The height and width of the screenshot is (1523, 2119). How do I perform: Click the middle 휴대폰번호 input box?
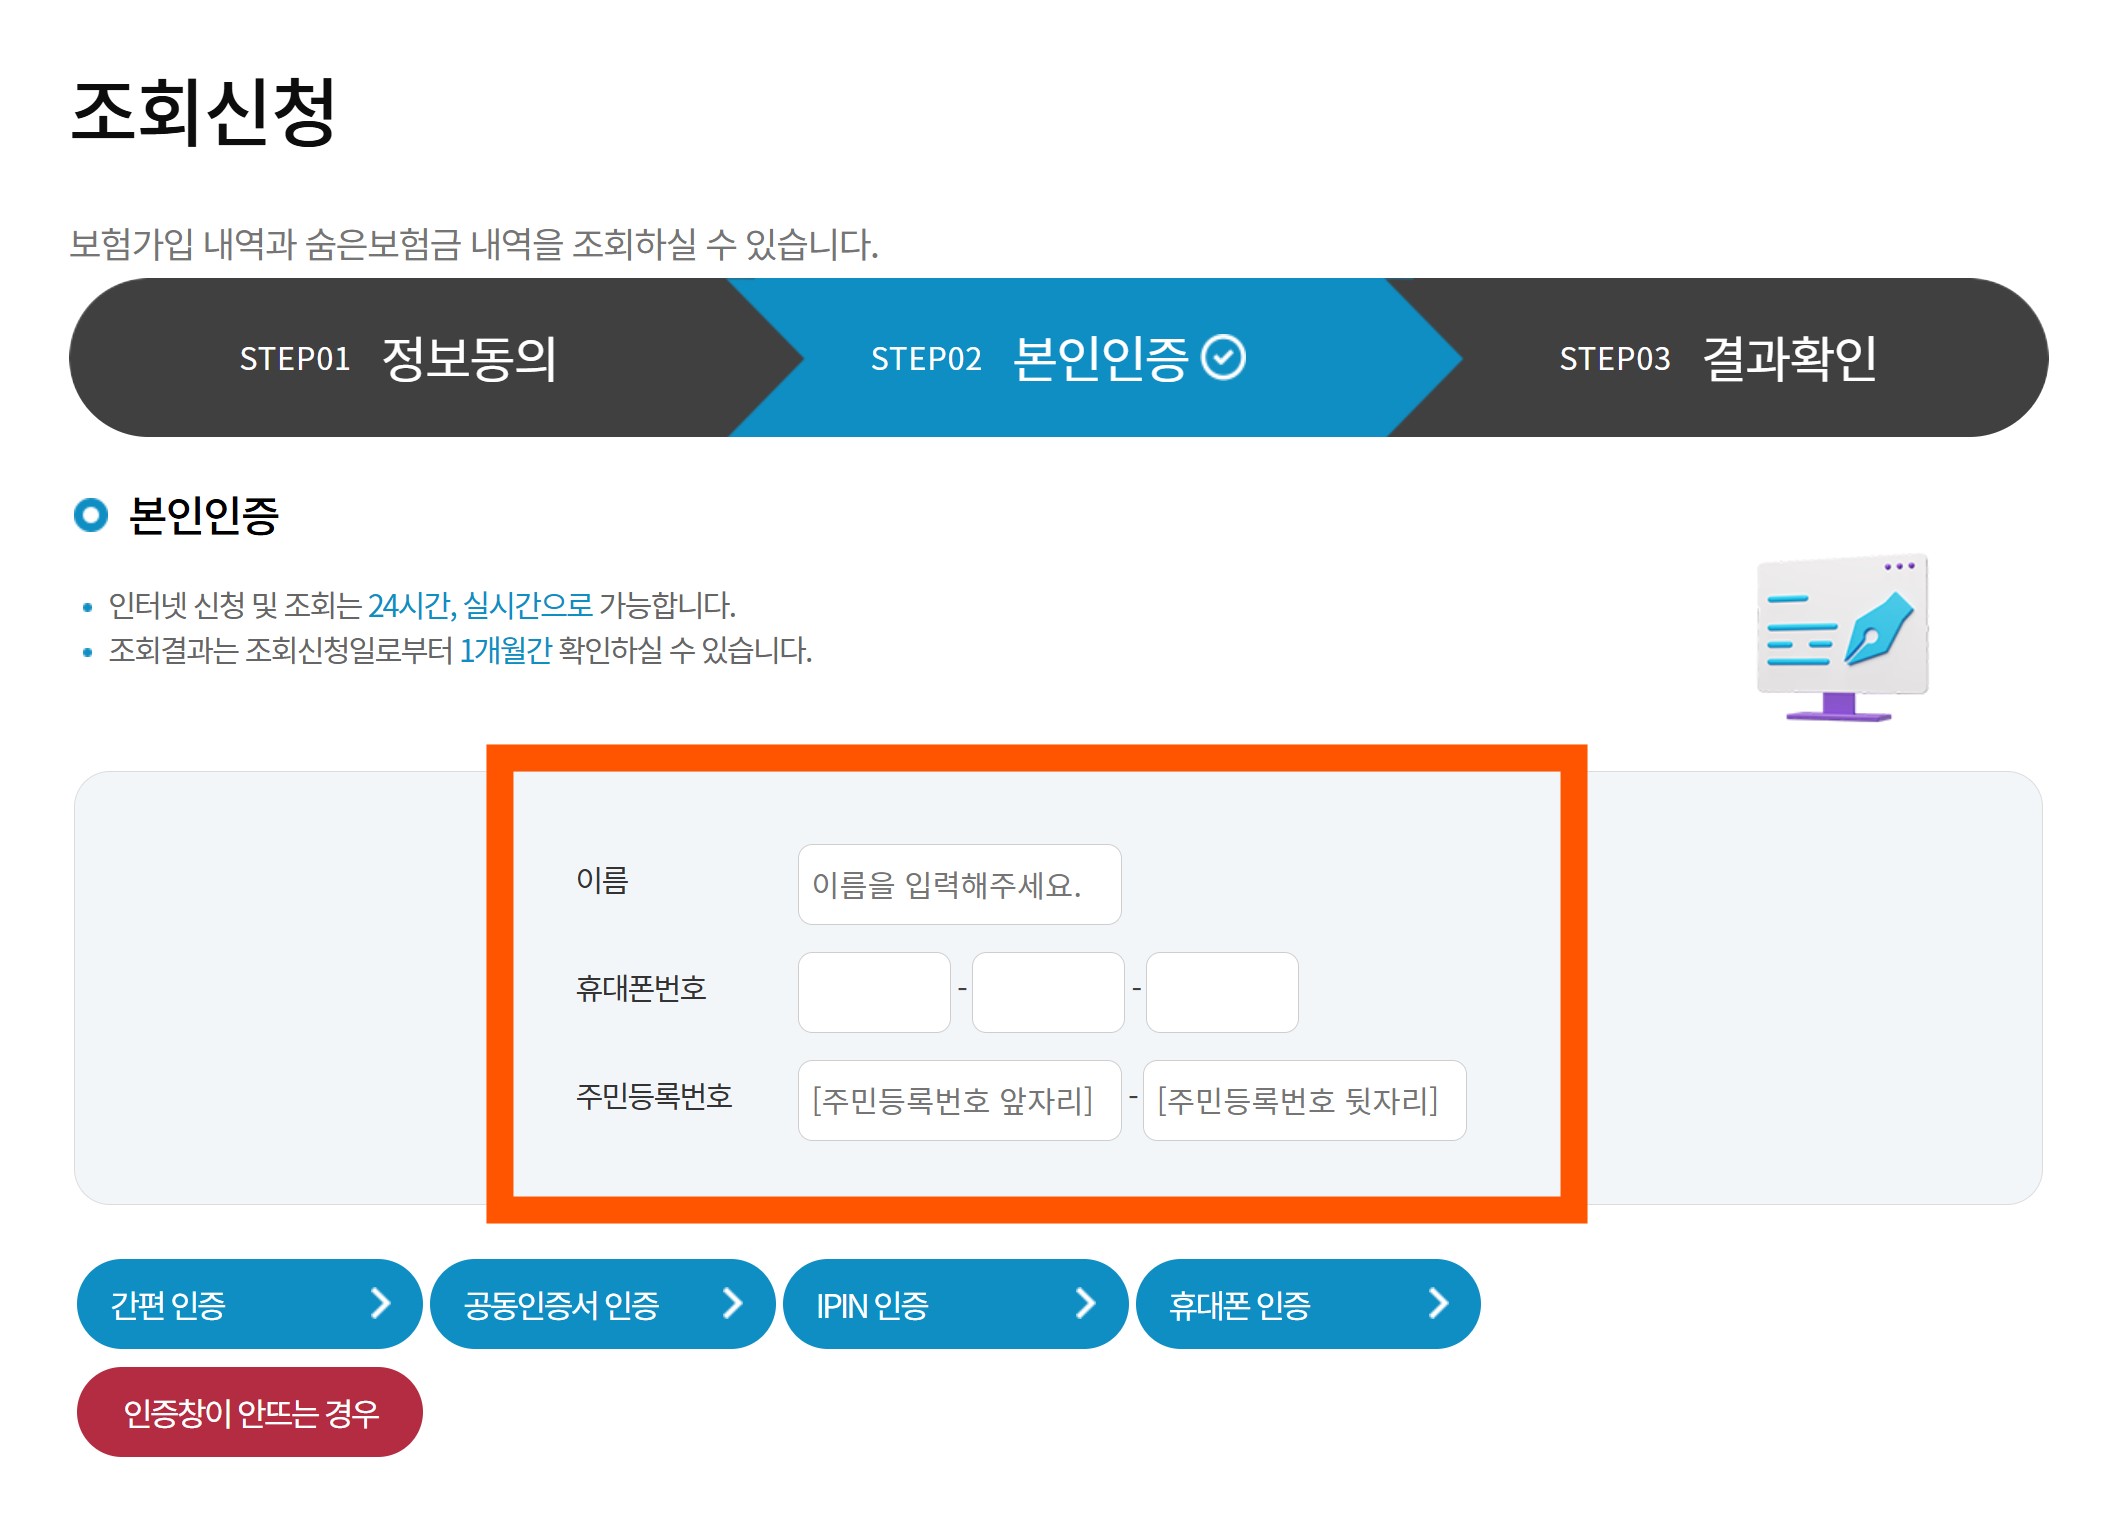point(1047,992)
